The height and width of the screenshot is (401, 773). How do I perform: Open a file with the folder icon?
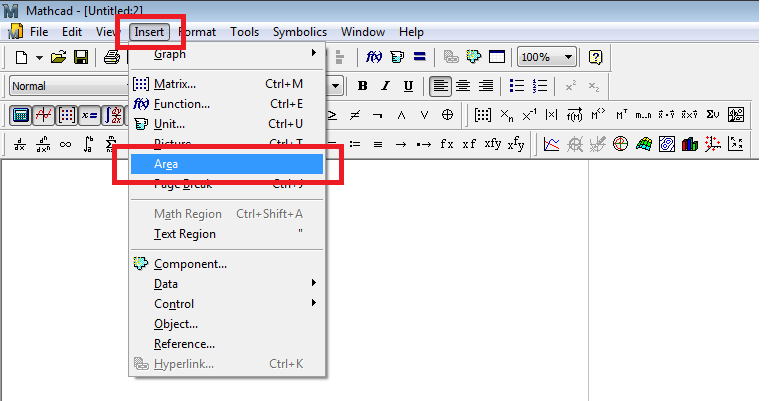pos(58,57)
